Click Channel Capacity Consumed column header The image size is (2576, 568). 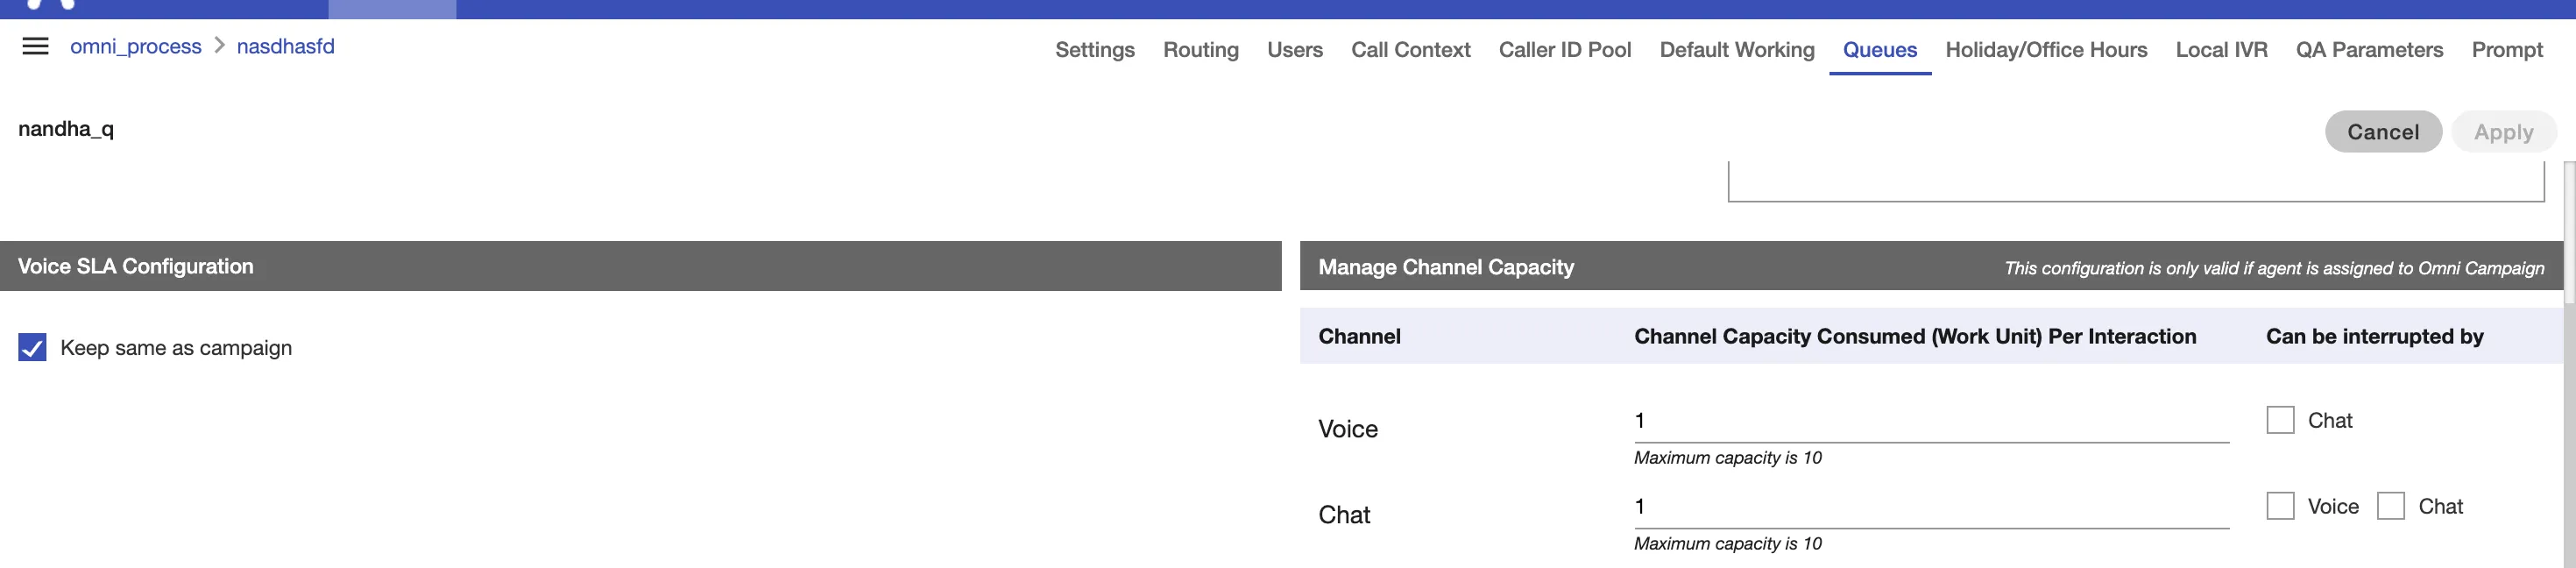click(x=1914, y=336)
